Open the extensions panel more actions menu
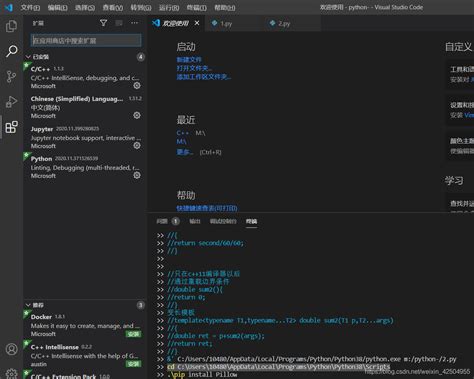The height and width of the screenshot is (379, 474). click(134, 23)
